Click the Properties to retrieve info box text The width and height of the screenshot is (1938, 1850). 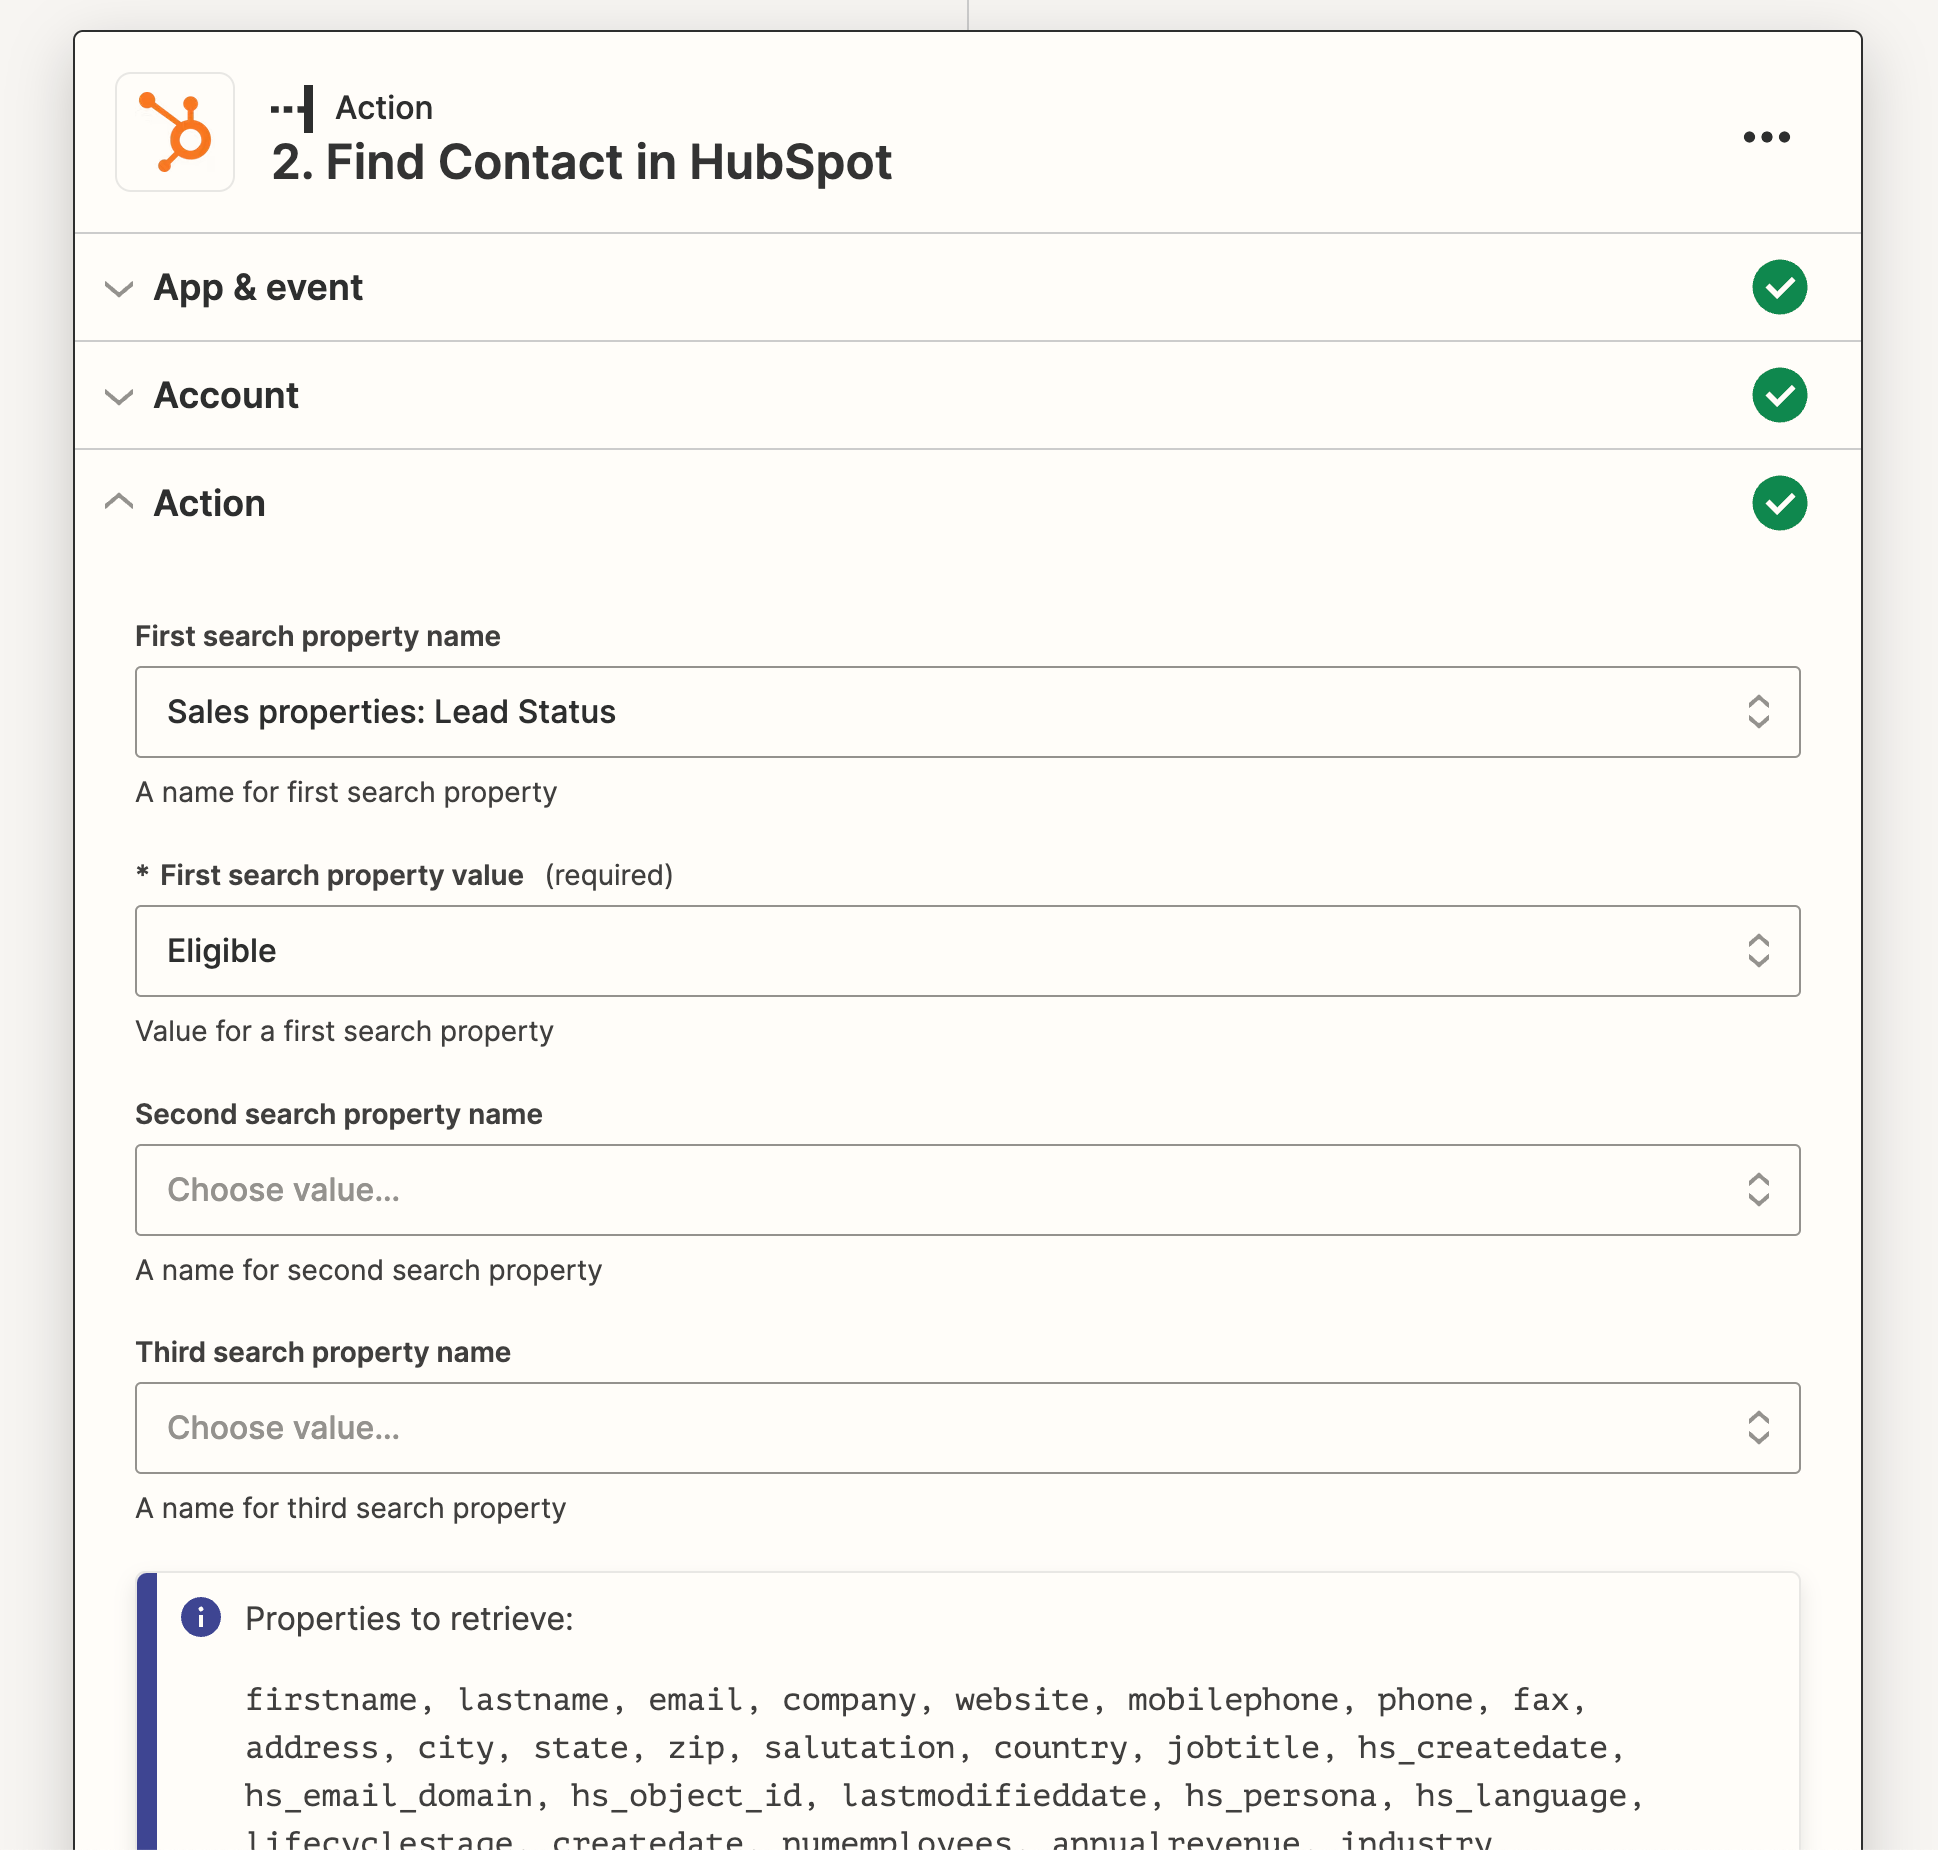click(x=409, y=1619)
